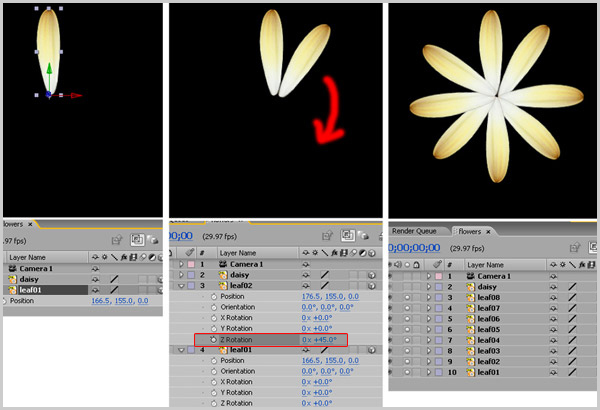This screenshot has height=410, width=600.
Task: Click daisy footage icon in left timeline
Action: click(x=12, y=279)
